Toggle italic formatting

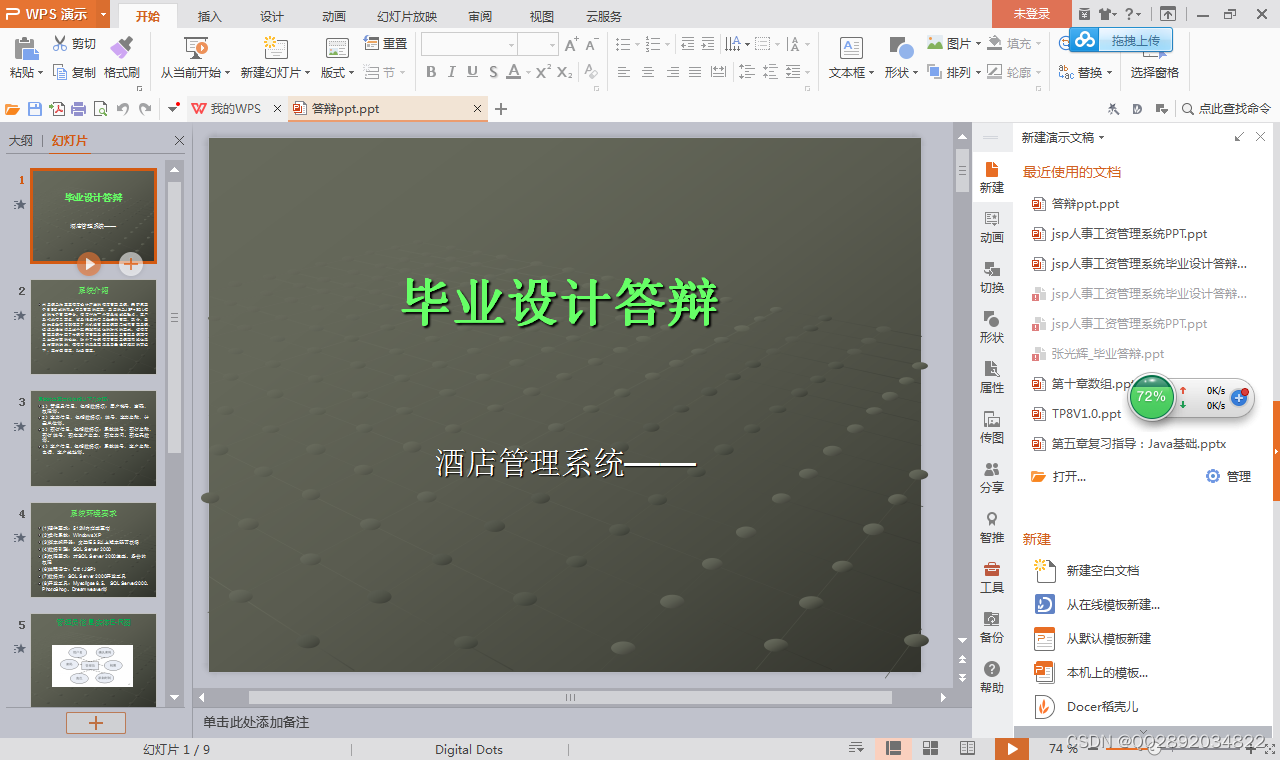tap(452, 71)
